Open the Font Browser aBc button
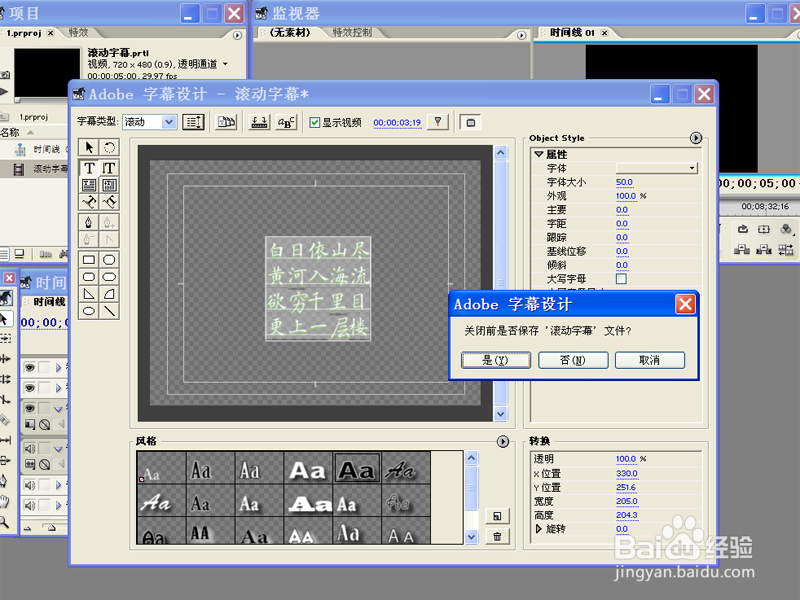800x600 pixels. [x=286, y=122]
